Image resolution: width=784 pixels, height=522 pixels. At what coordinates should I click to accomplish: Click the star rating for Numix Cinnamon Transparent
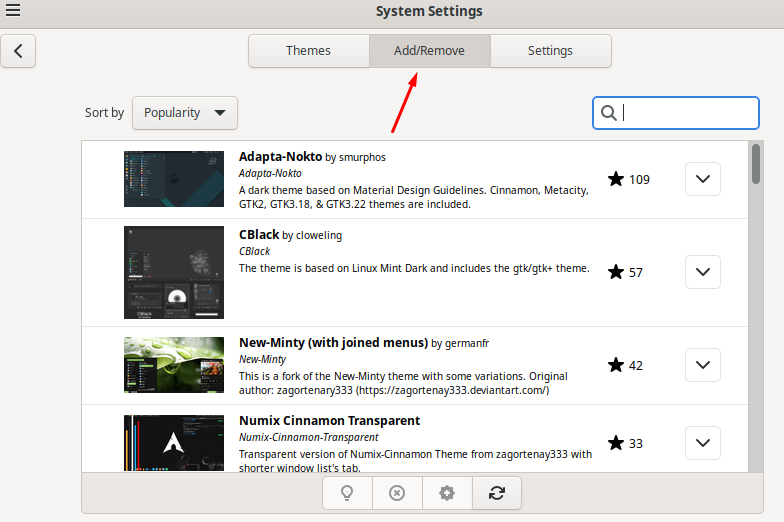point(616,443)
